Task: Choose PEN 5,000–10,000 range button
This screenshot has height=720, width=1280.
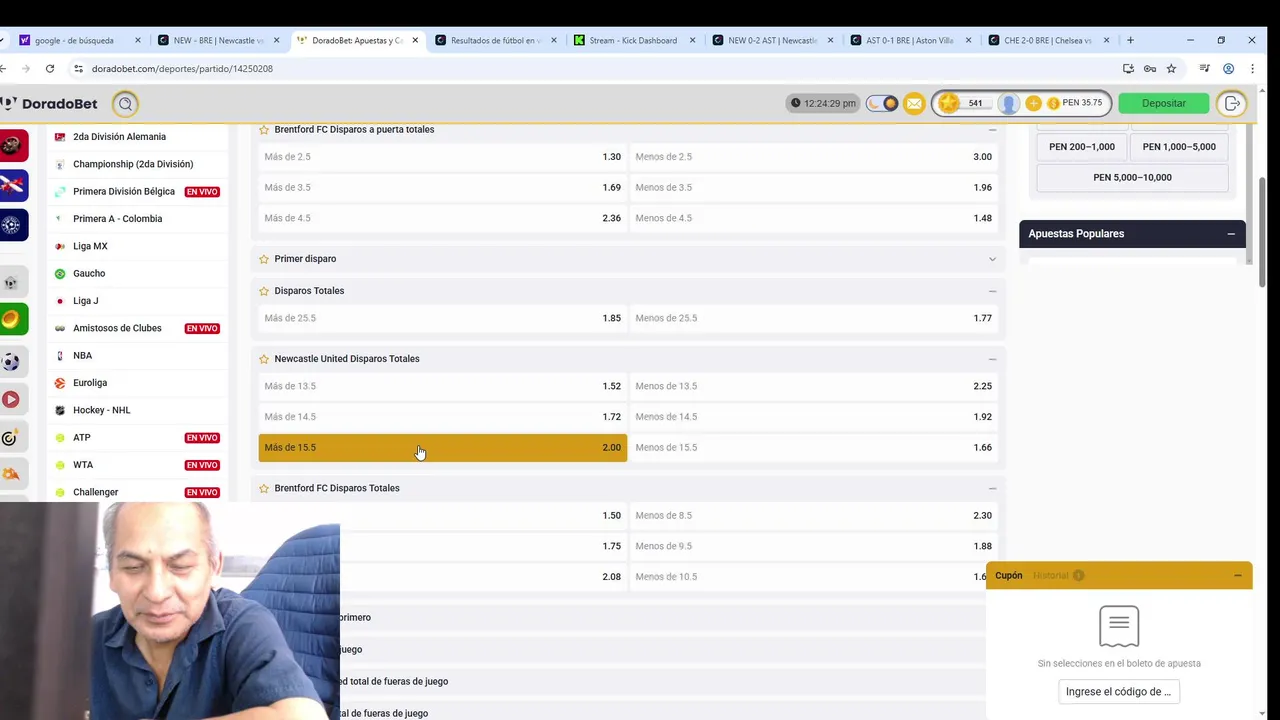Action: click(x=1132, y=178)
